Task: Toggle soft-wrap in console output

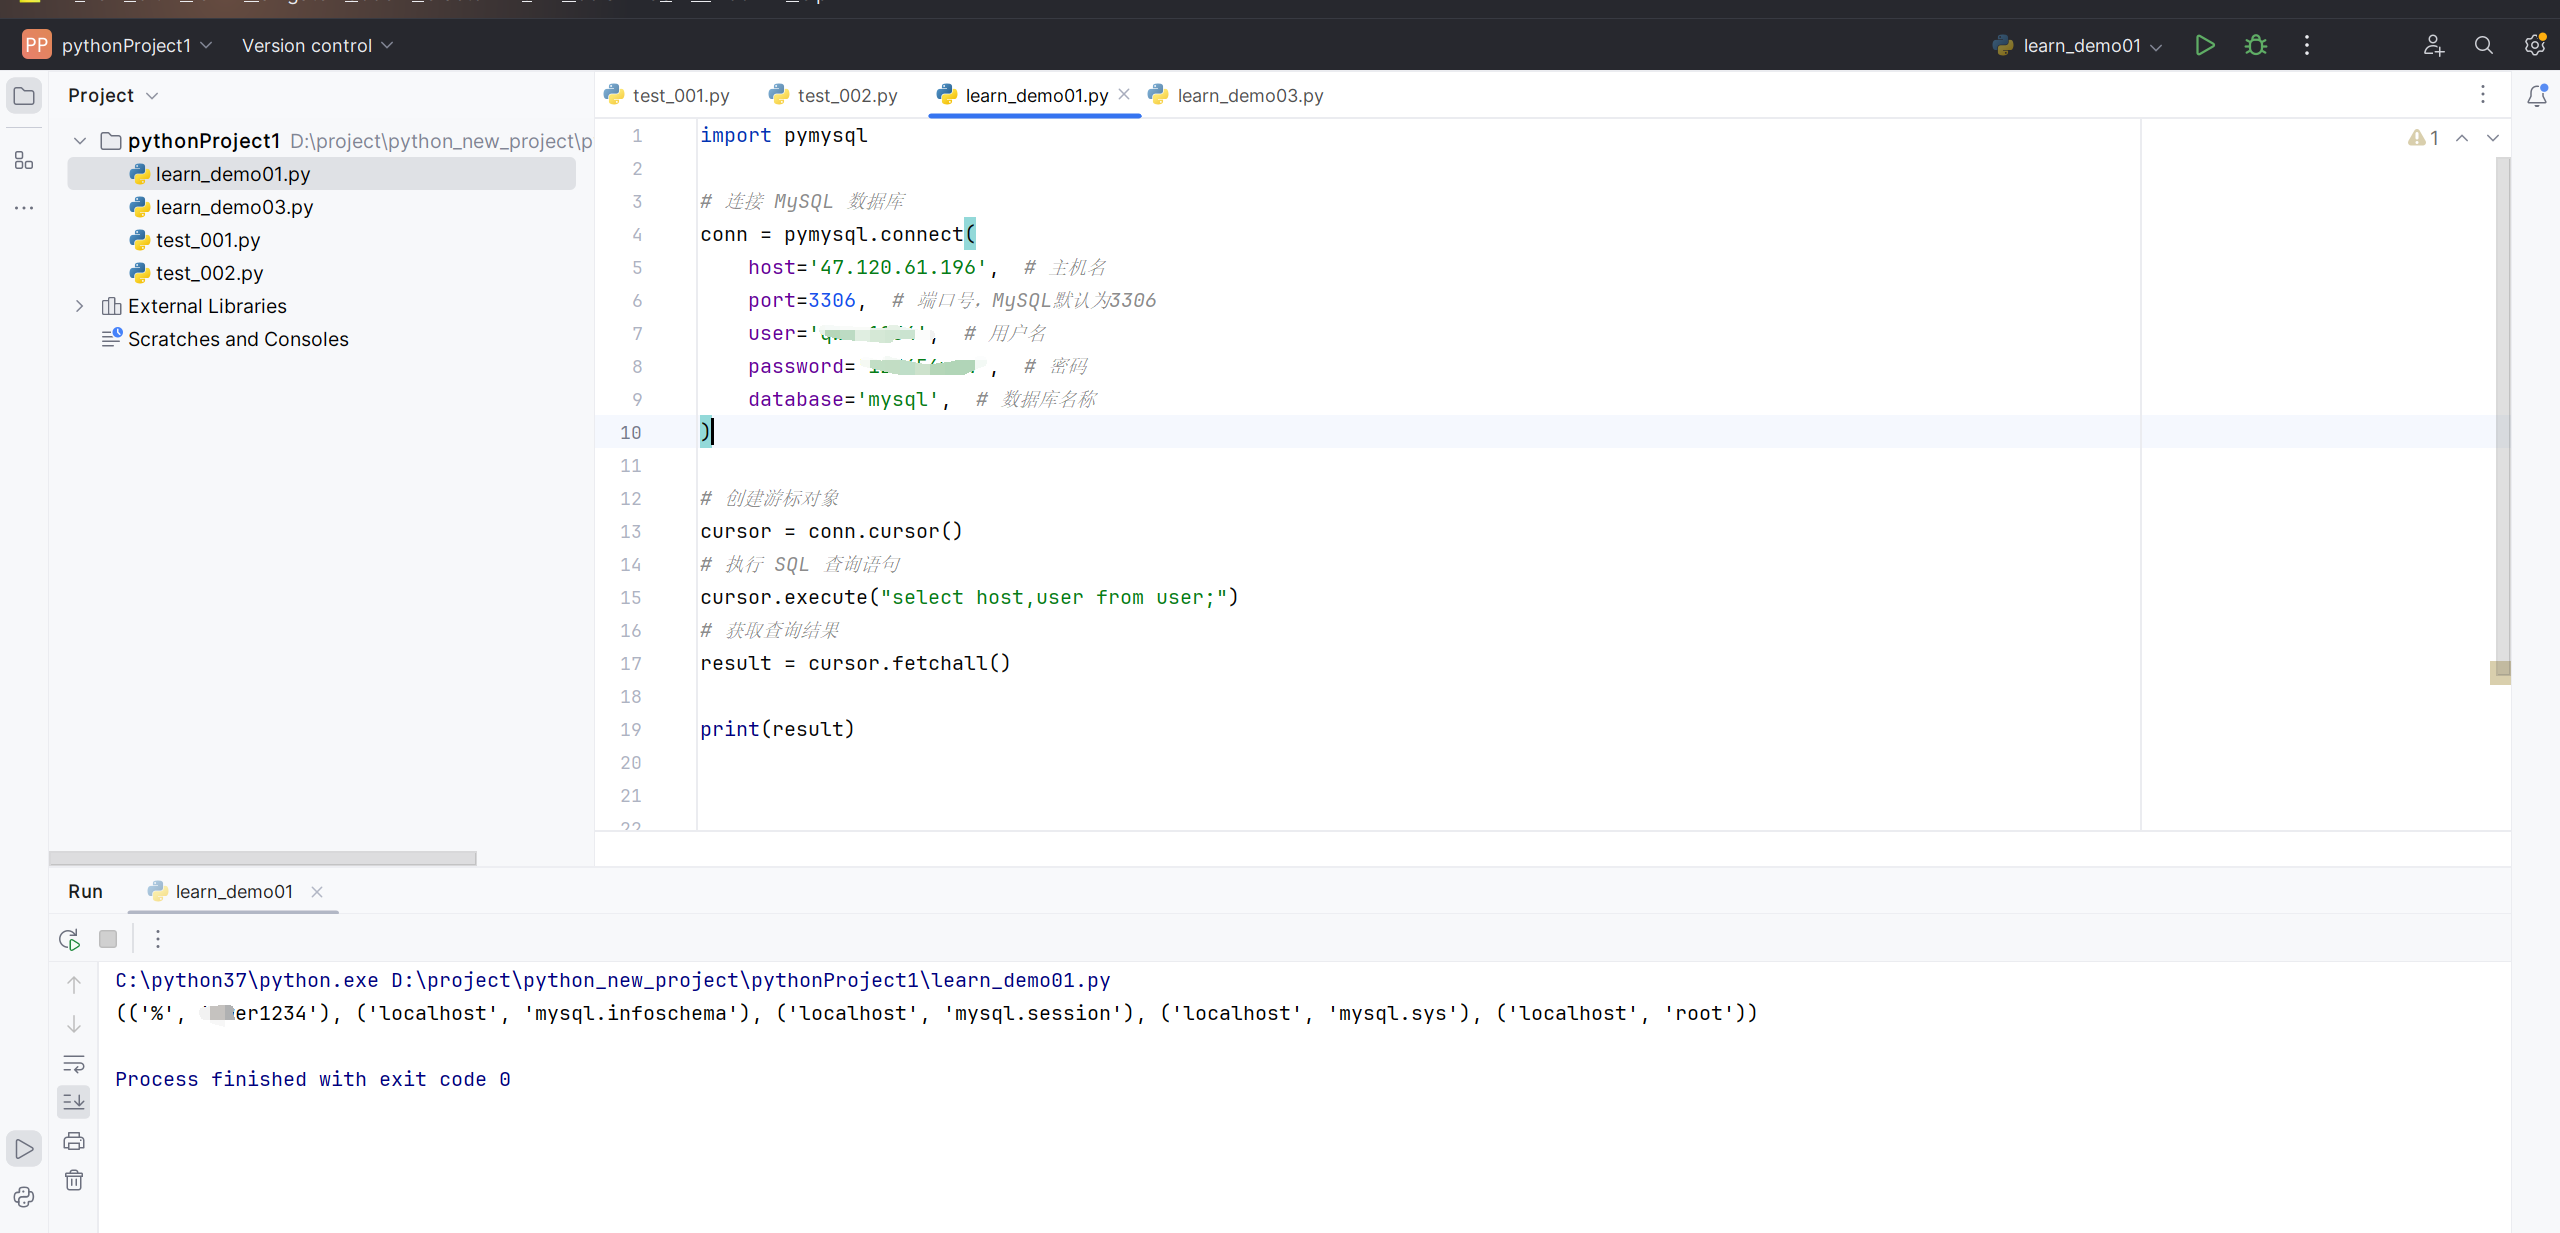Action: [74, 1063]
